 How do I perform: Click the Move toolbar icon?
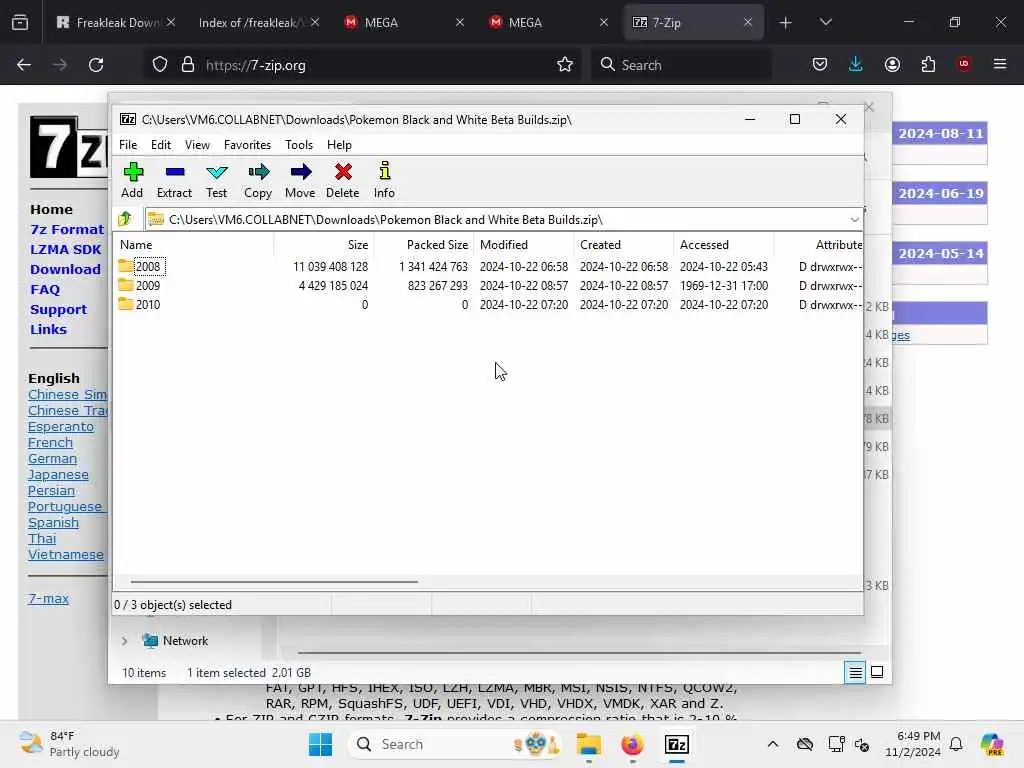coord(300,180)
